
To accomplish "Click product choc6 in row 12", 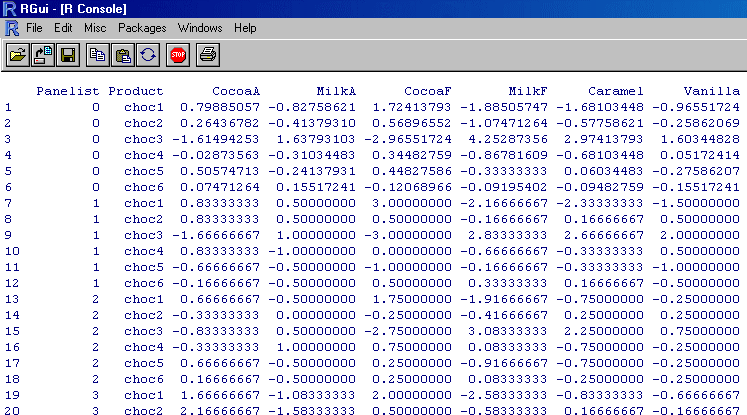I will tap(144, 283).
